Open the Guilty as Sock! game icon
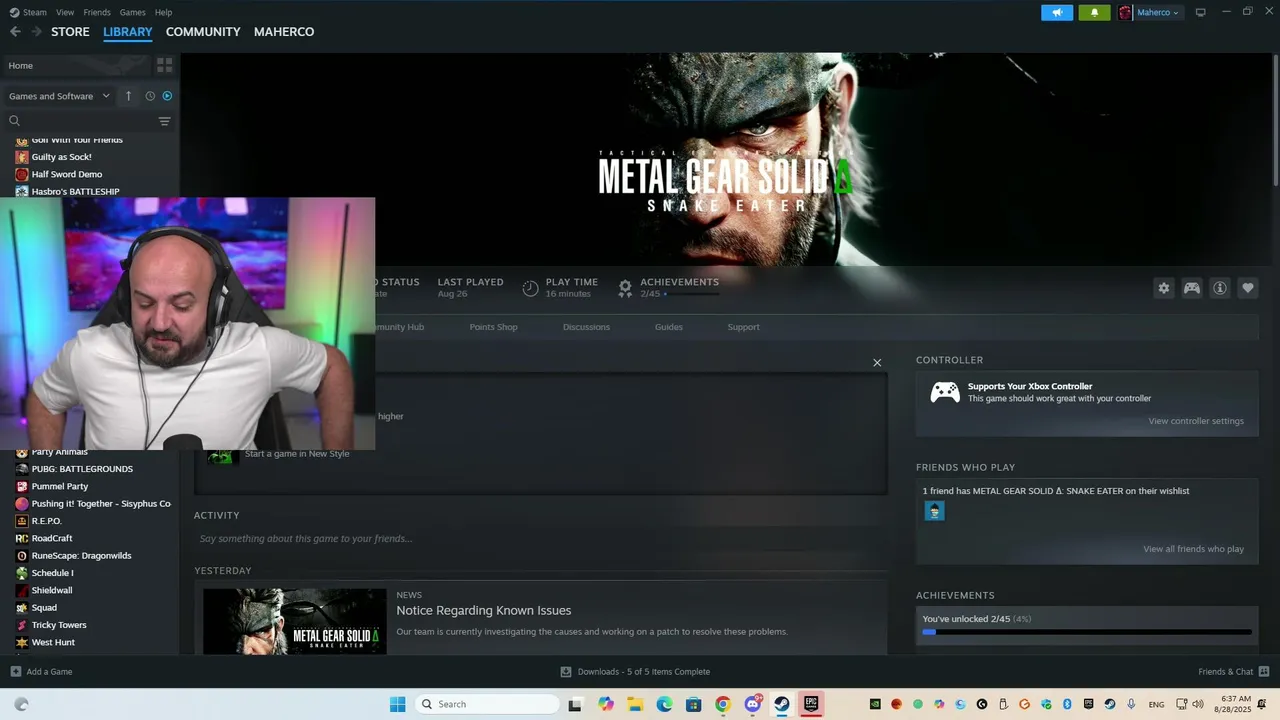The image size is (1280, 720). pyautogui.click(x=22, y=157)
